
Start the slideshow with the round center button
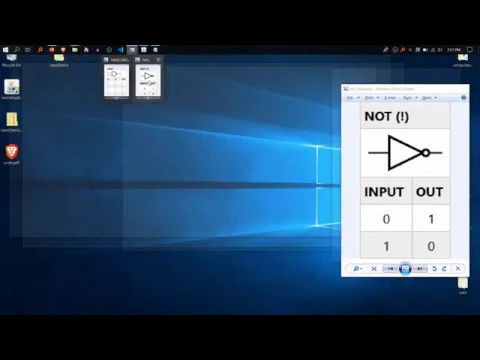pos(405,269)
